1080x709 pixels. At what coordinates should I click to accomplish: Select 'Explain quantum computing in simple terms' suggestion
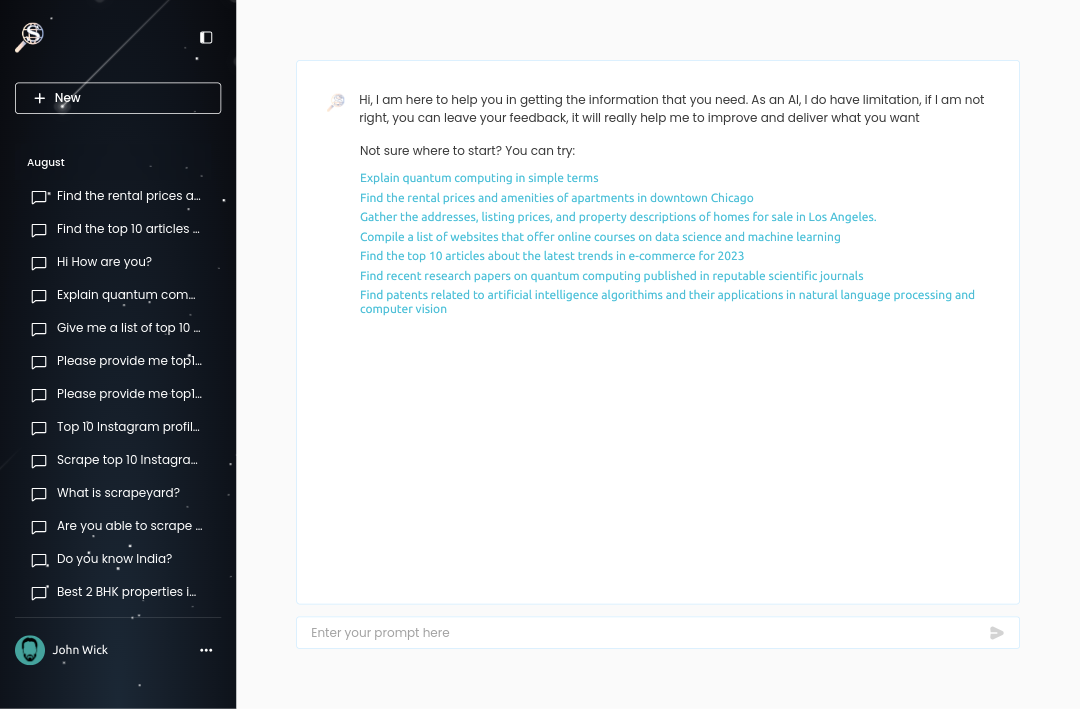click(x=479, y=178)
